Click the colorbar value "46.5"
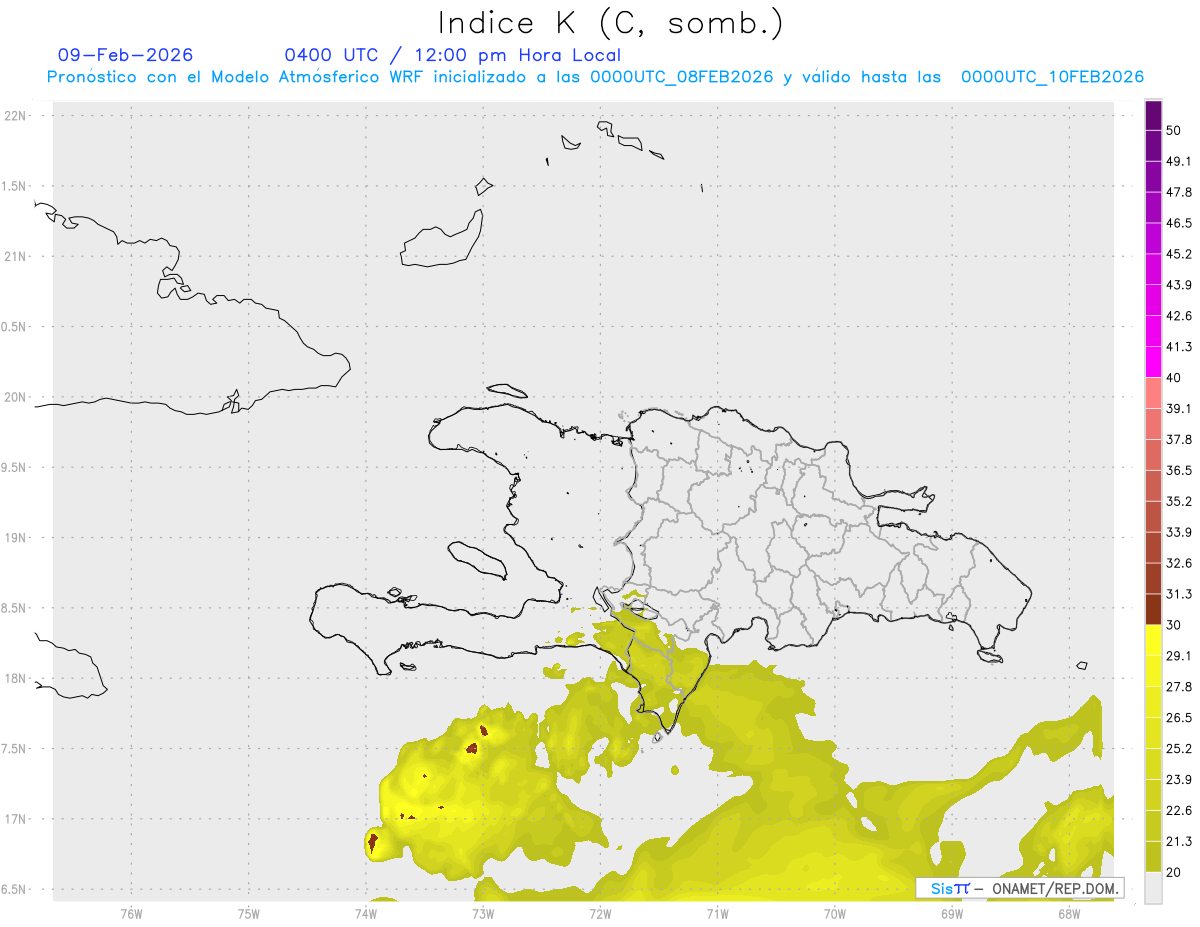This screenshot has height=927, width=1200. click(x=1178, y=223)
